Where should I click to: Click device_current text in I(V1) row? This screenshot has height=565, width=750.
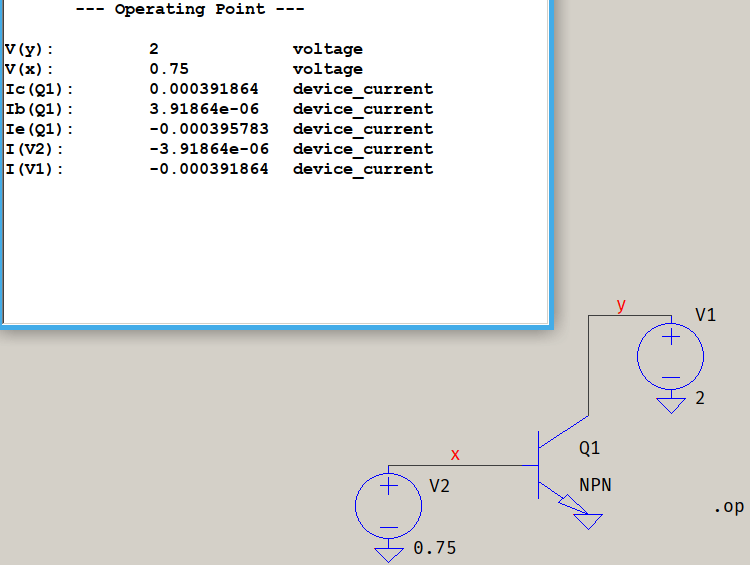pos(363,169)
